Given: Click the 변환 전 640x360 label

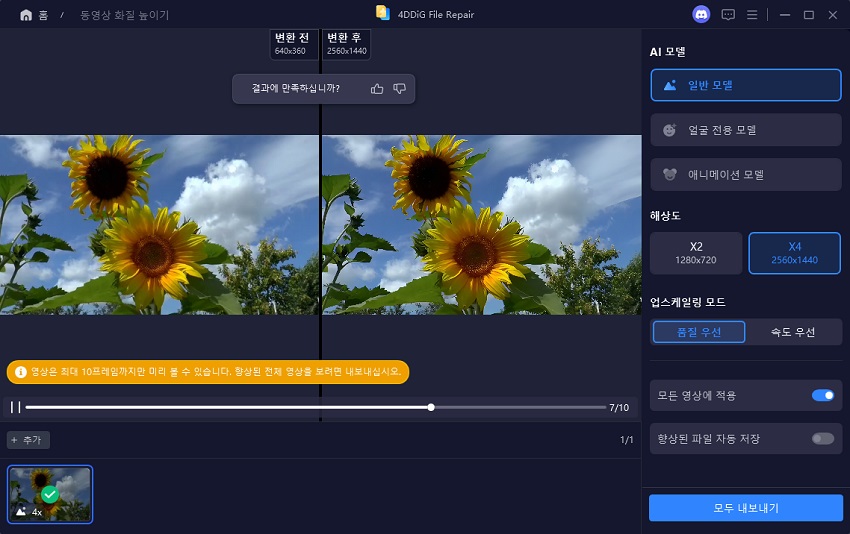Looking at the screenshot, I should pyautogui.click(x=292, y=44).
